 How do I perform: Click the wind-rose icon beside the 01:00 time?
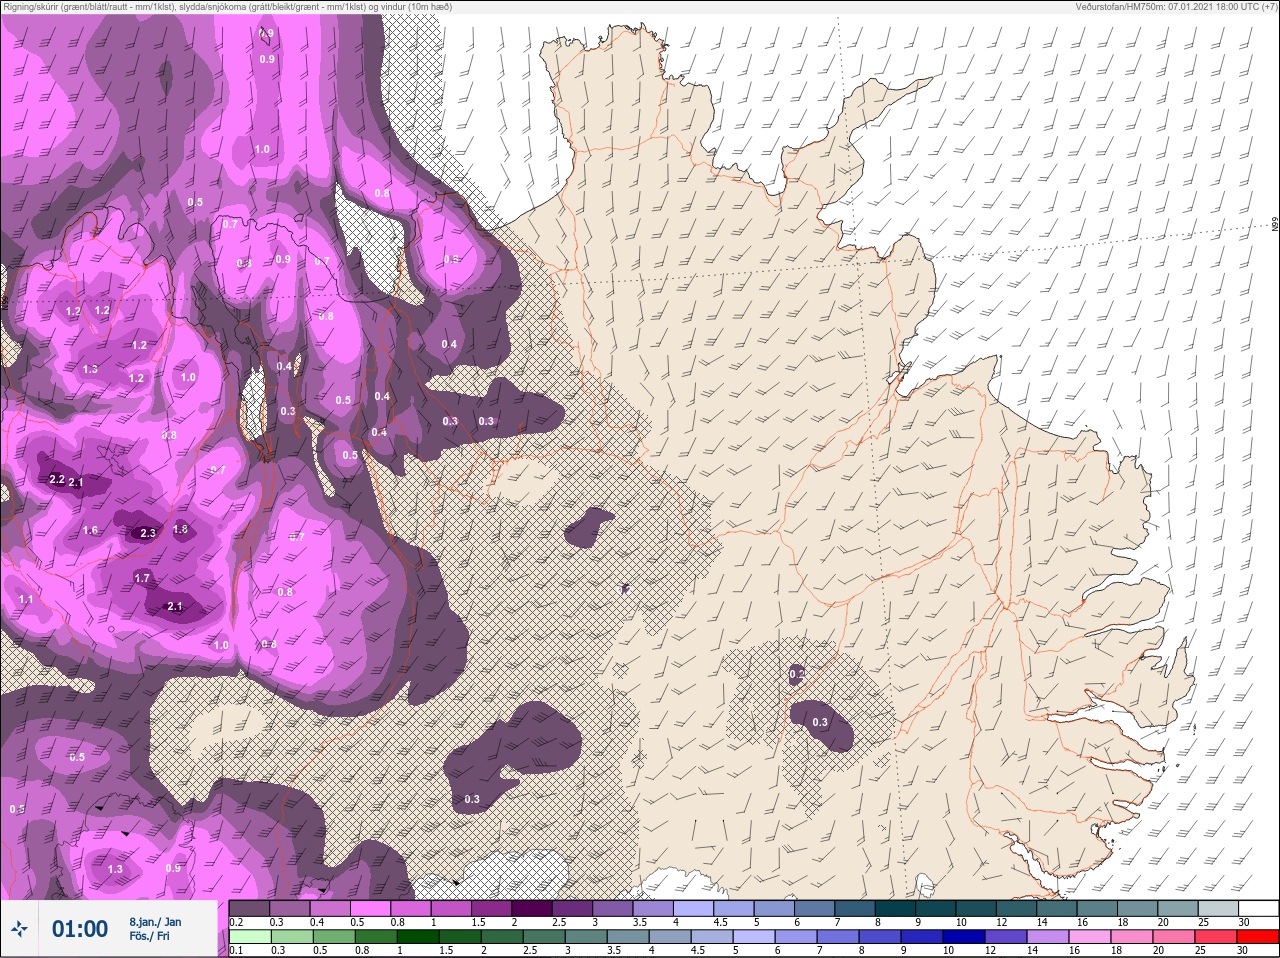point(19,929)
